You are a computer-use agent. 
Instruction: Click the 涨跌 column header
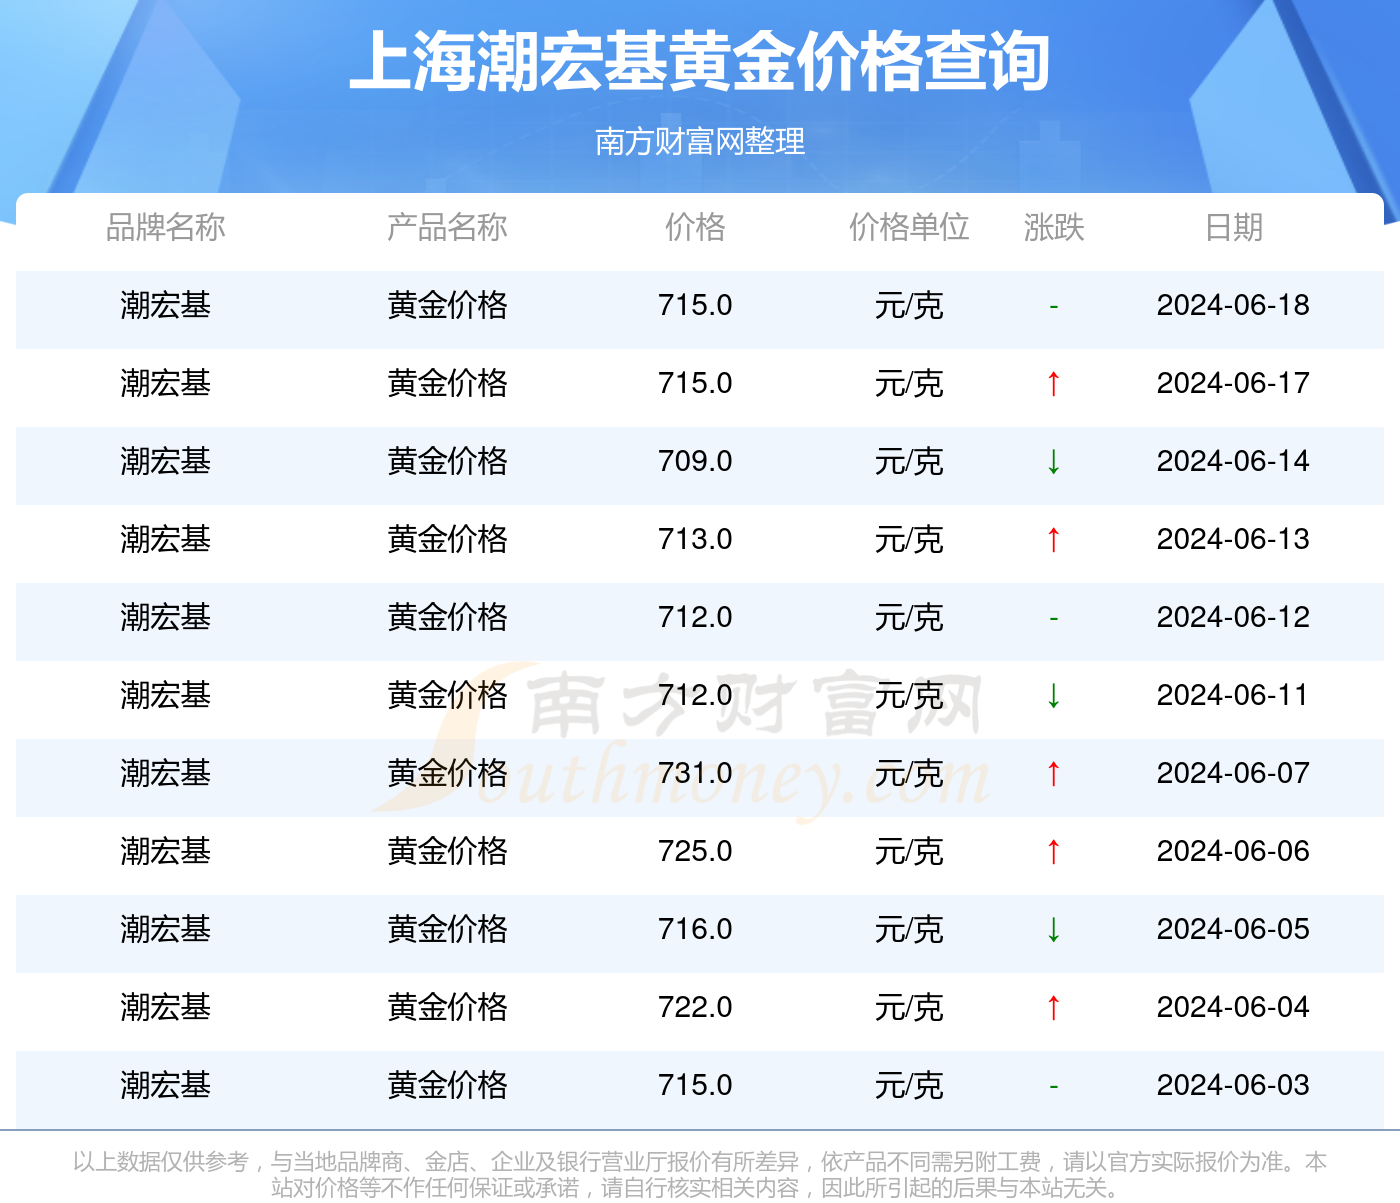pyautogui.click(x=1054, y=227)
